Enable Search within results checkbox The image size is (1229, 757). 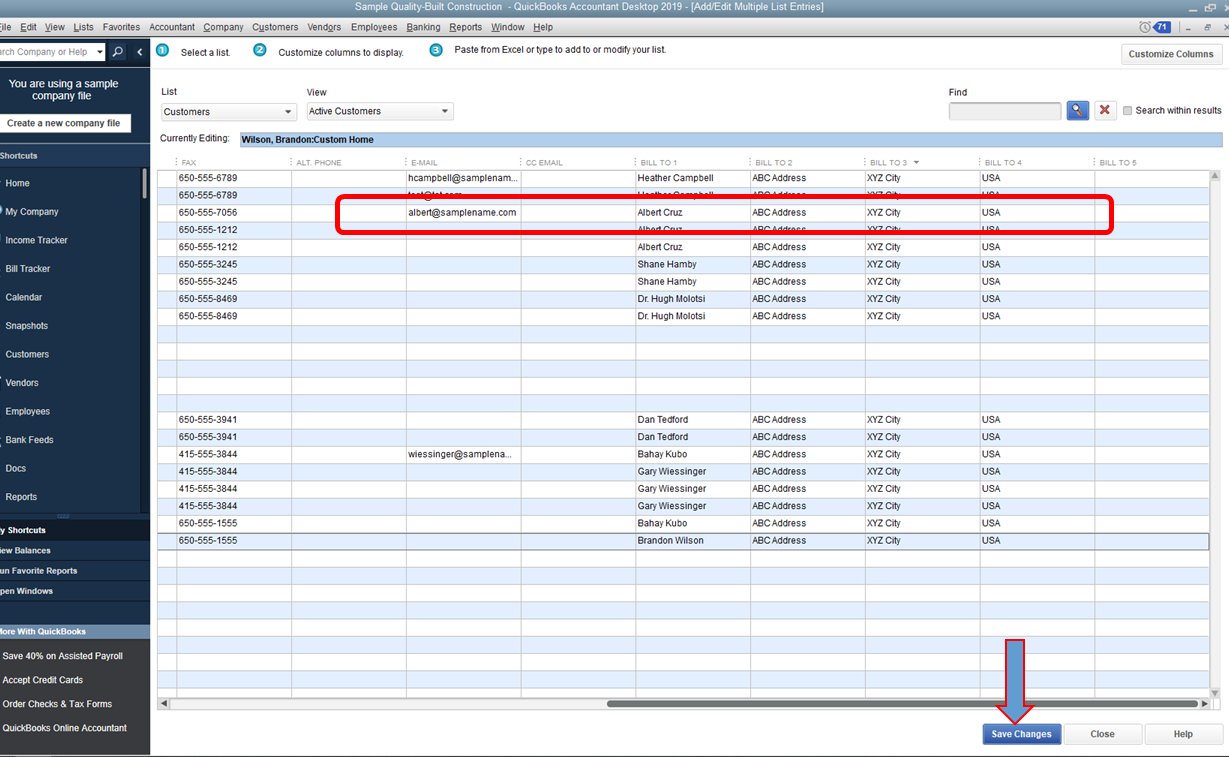point(1127,111)
